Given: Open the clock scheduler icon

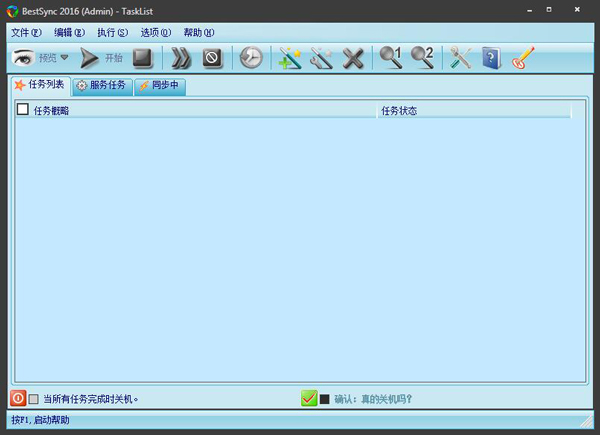Looking at the screenshot, I should [251, 58].
